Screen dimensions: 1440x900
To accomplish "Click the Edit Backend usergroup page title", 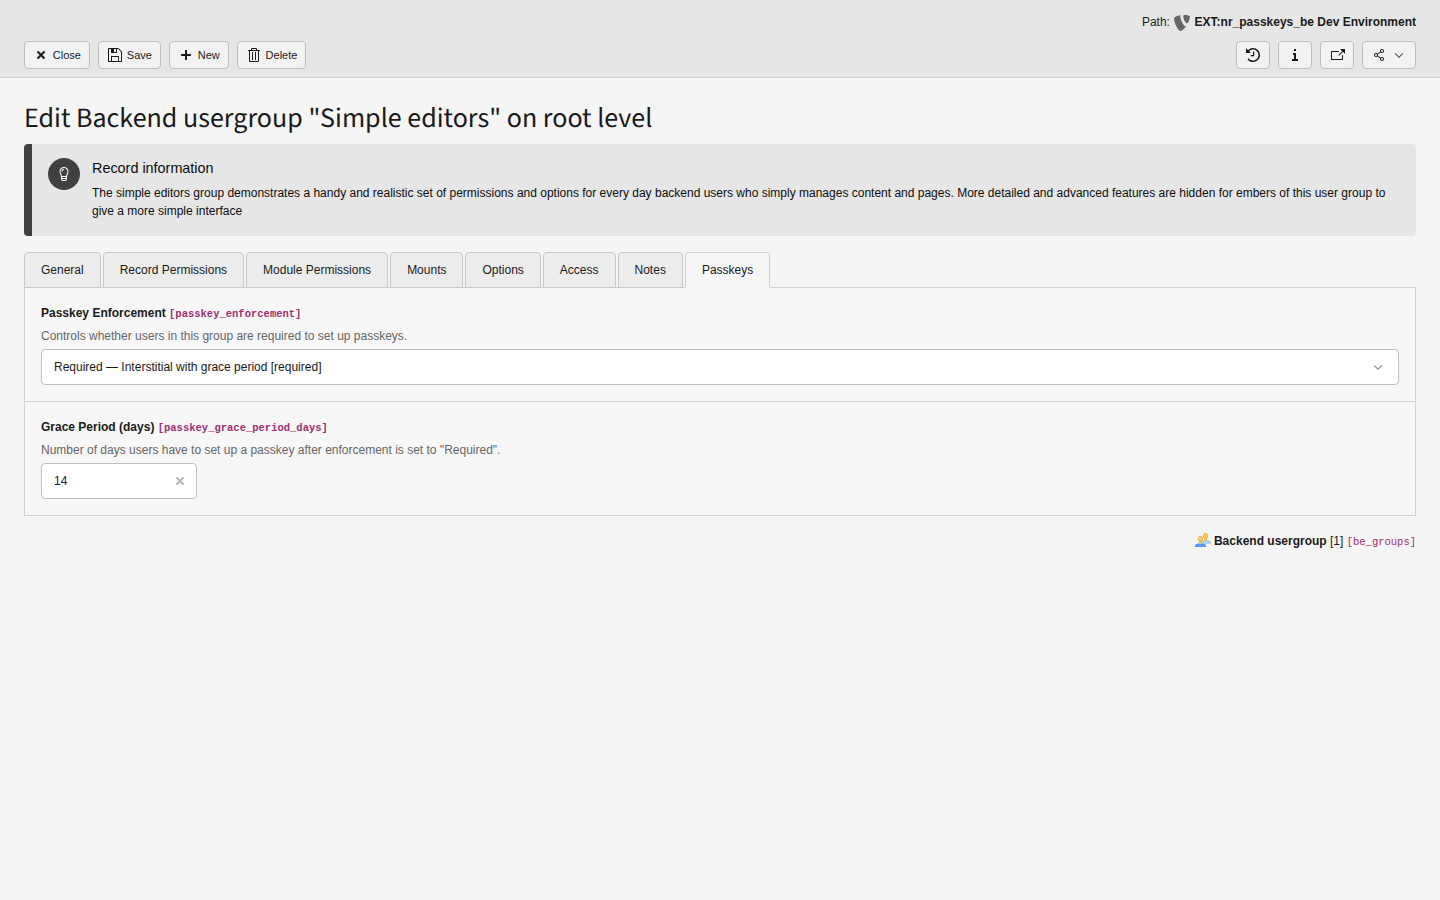I will point(338,118).
